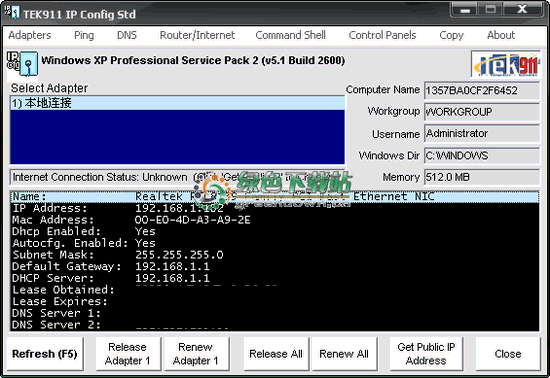Select adapter 1) 本地连接 in list
Image resolution: width=550 pixels, height=378 pixels.
point(177,103)
